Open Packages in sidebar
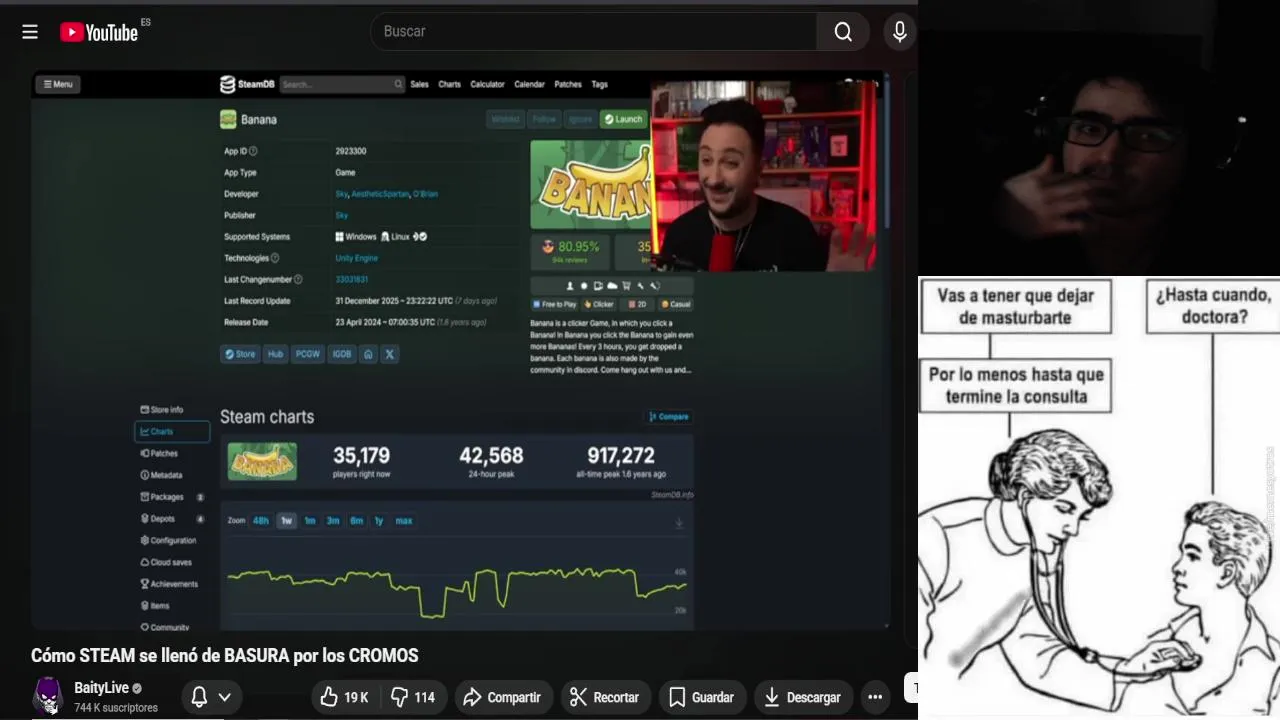 point(162,497)
